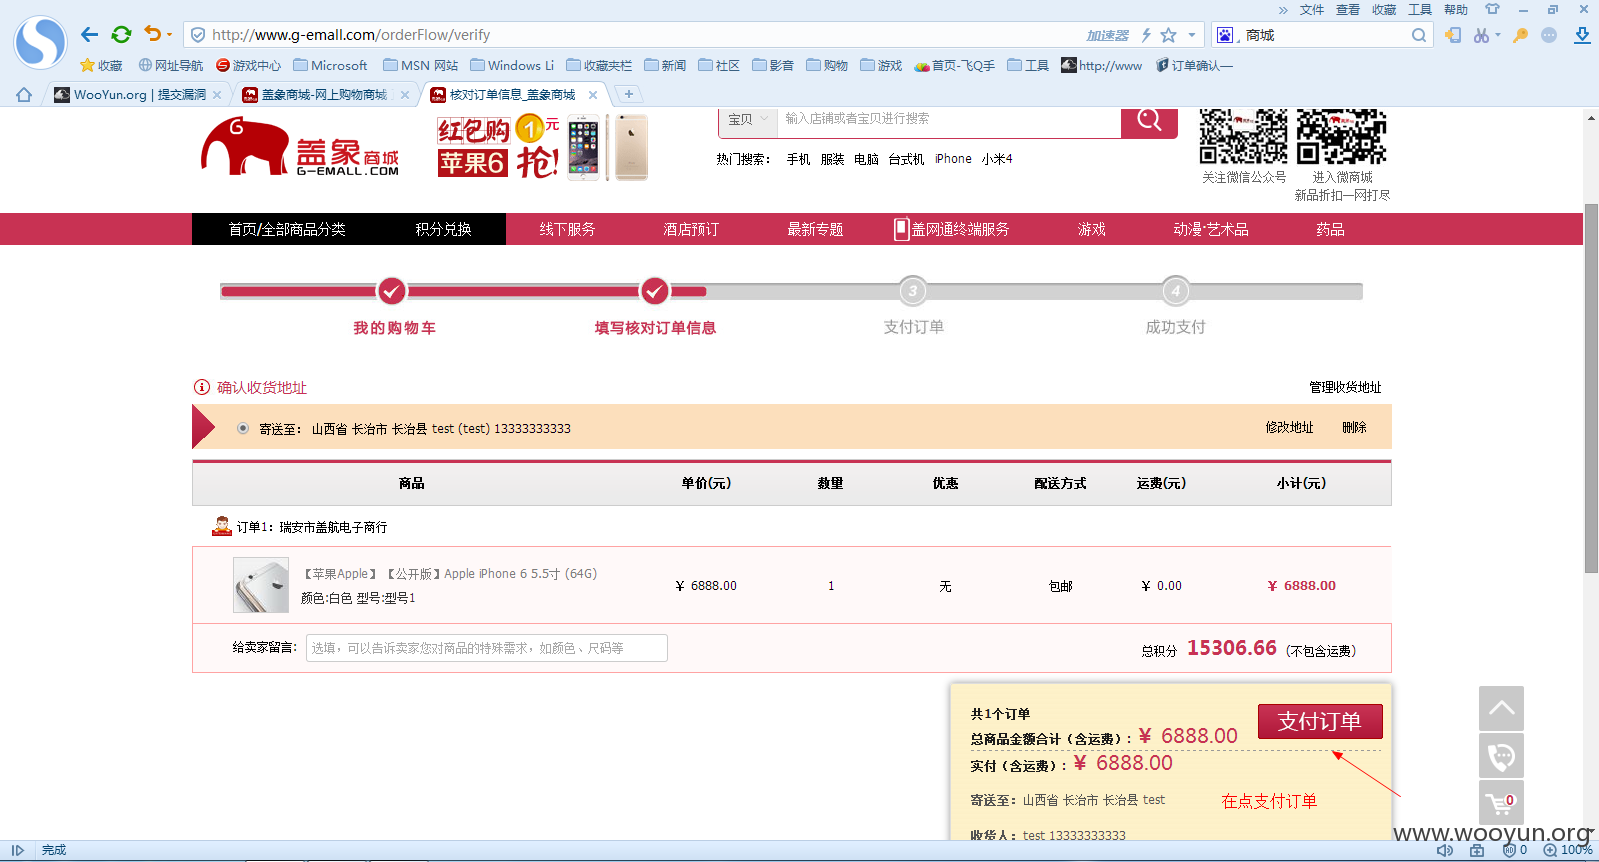Open 首页/全部商品分类 navigation item
Screen dimensions: 1599x862
(287, 229)
